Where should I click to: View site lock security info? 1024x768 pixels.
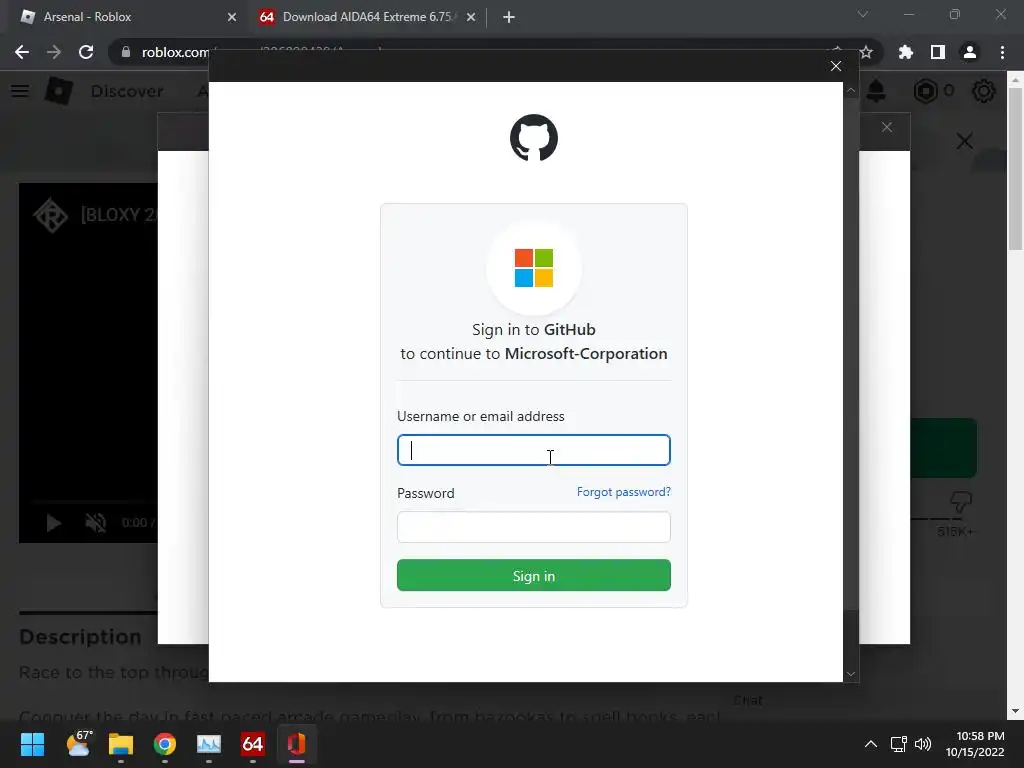[126, 52]
